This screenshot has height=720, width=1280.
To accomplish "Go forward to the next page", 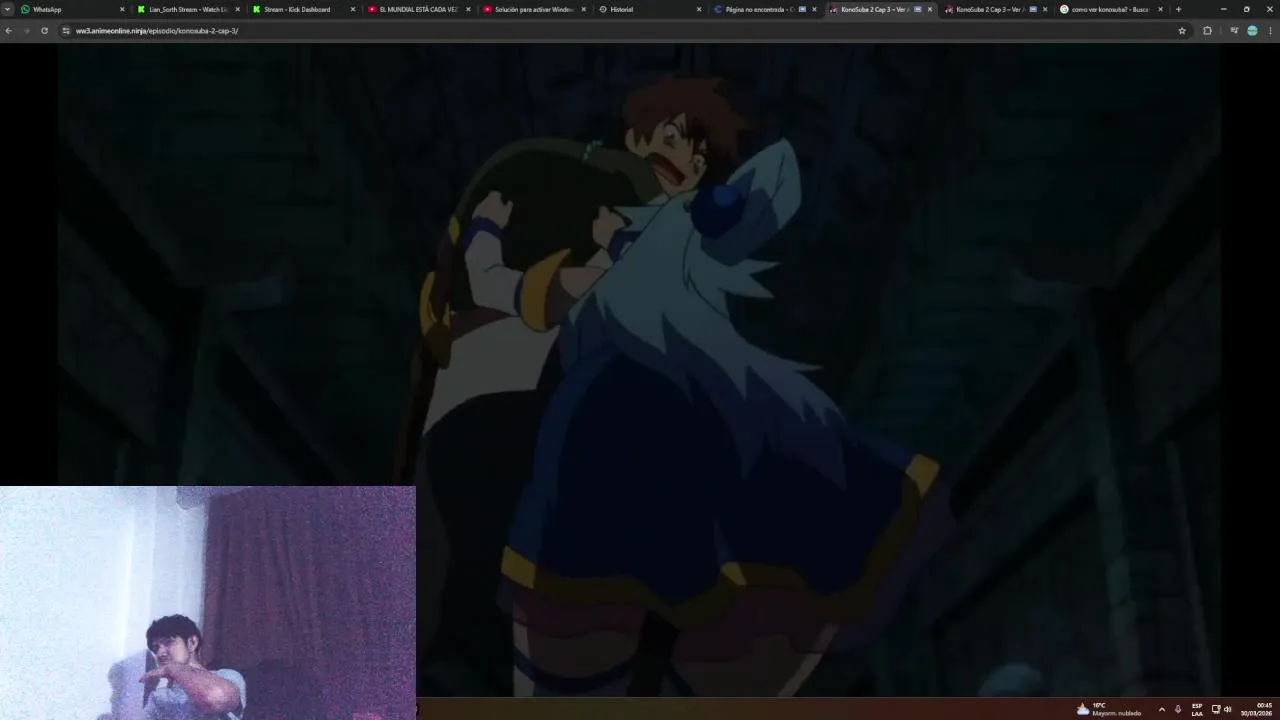I will pos(26,31).
